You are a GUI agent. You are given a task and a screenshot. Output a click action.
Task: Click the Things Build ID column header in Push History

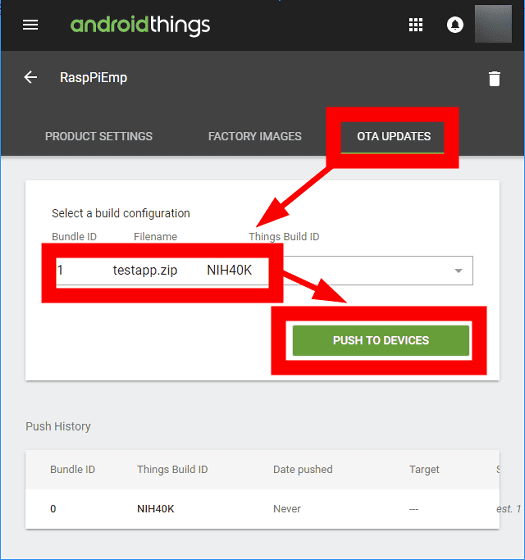pyautogui.click(x=172, y=469)
